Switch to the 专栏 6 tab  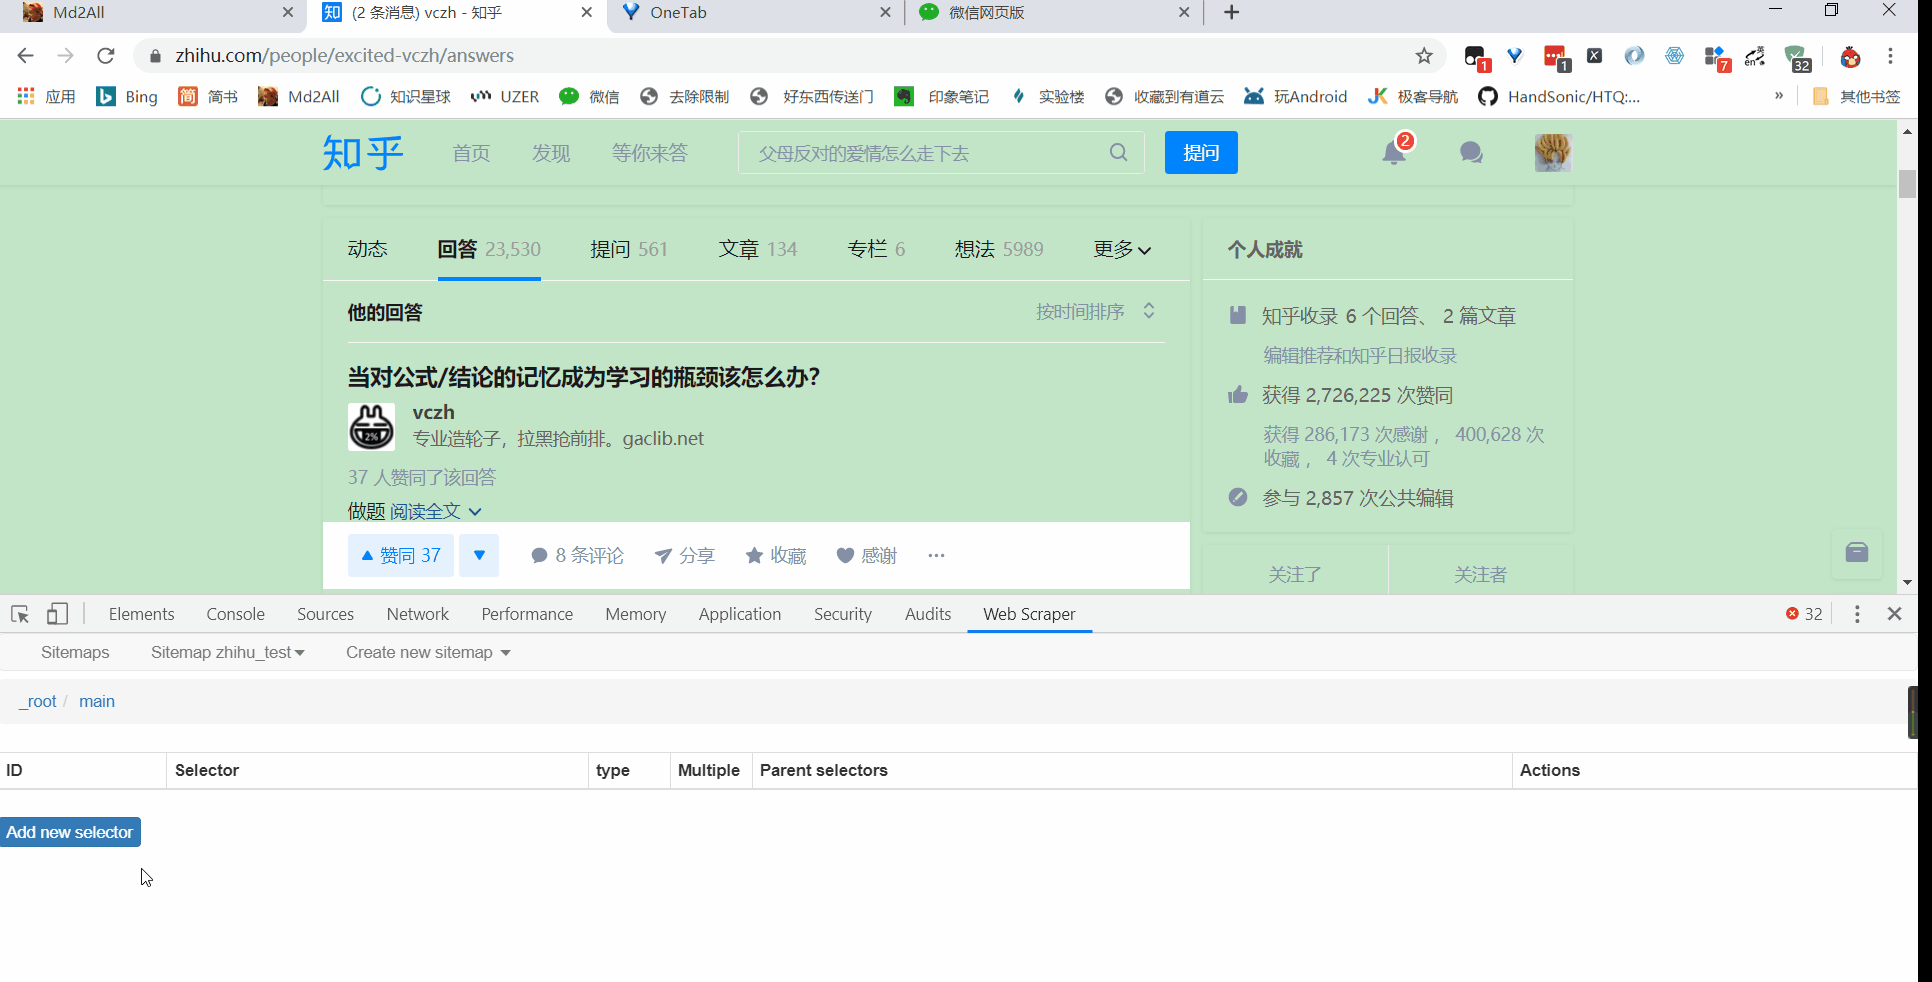876,249
